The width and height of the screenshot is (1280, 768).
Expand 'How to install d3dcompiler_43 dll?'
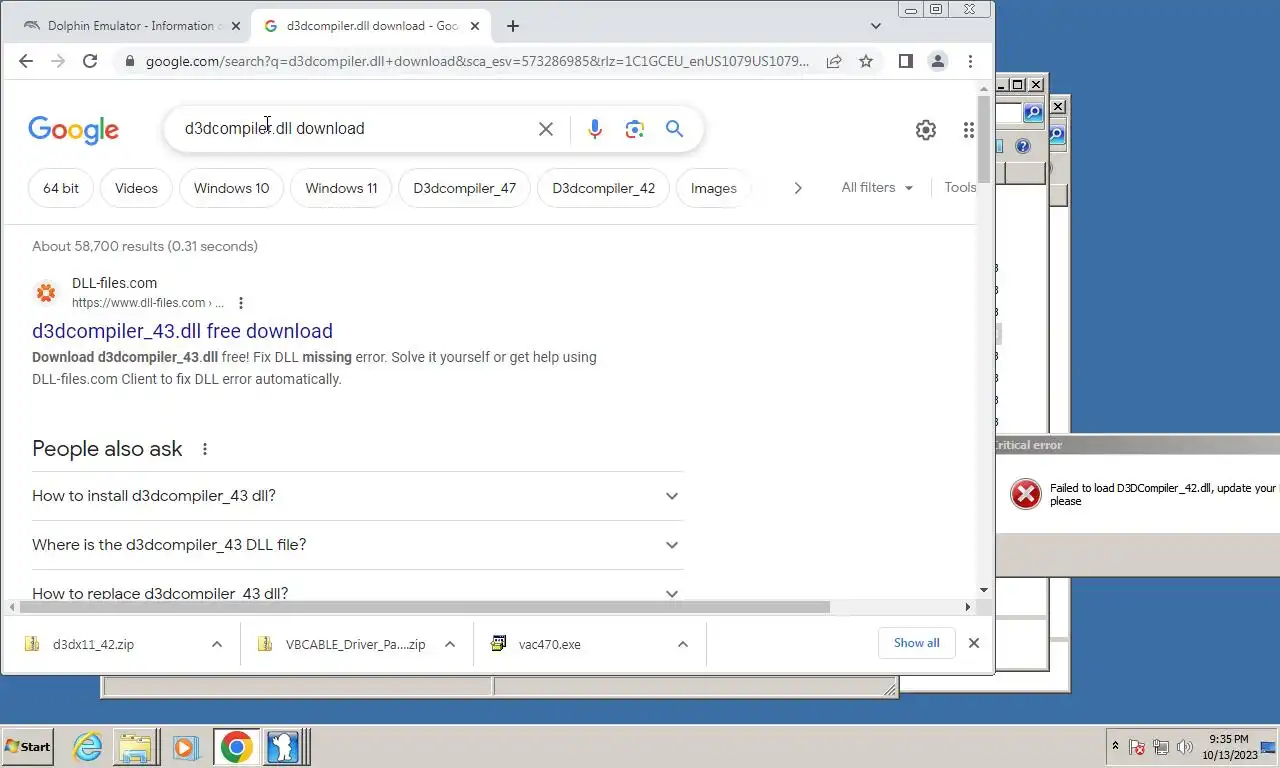tap(357, 496)
